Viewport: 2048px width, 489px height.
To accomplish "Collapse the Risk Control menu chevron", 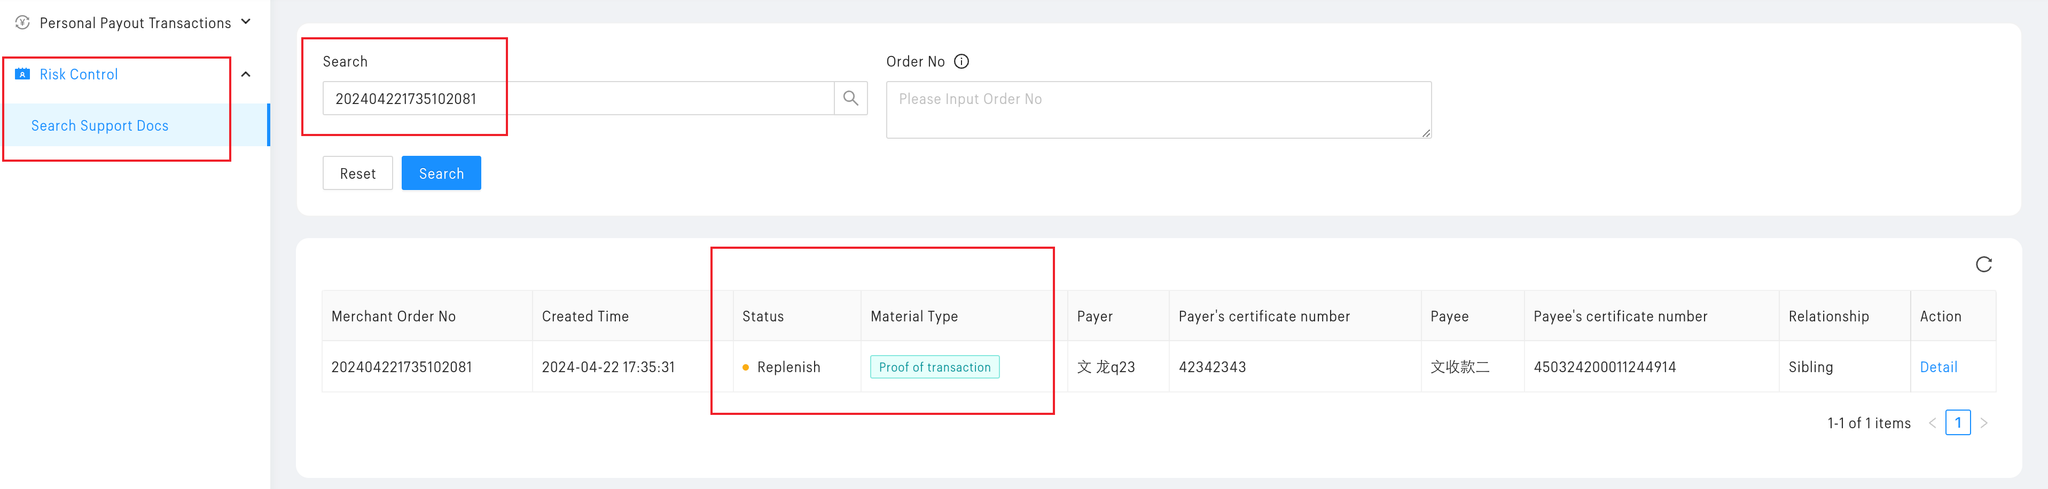I will pyautogui.click(x=246, y=74).
